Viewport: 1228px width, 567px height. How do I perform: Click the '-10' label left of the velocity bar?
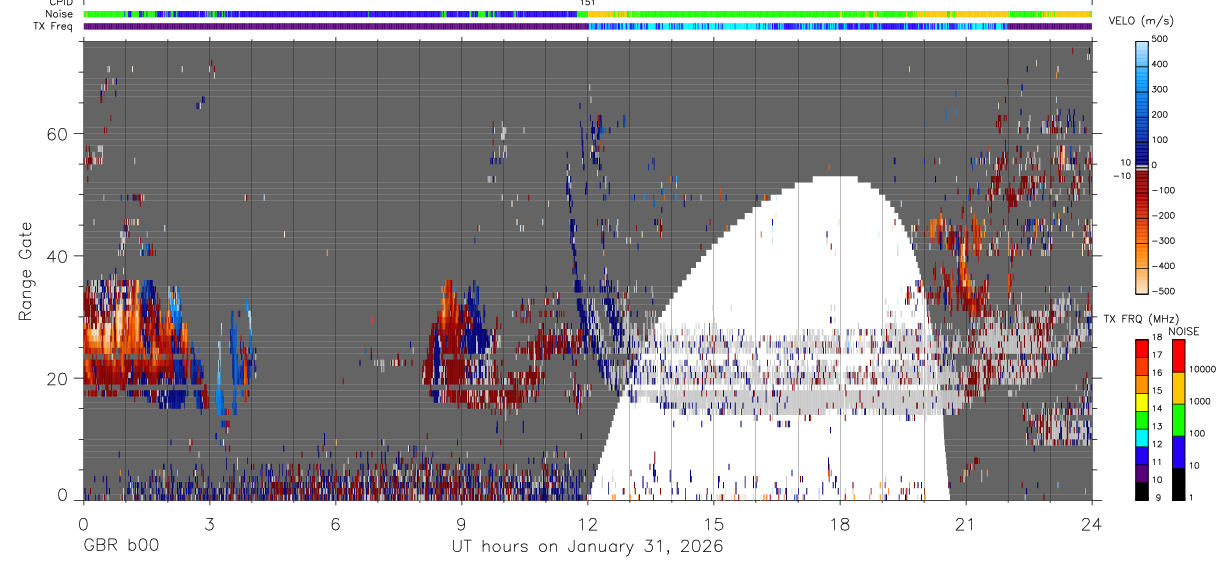click(1120, 175)
